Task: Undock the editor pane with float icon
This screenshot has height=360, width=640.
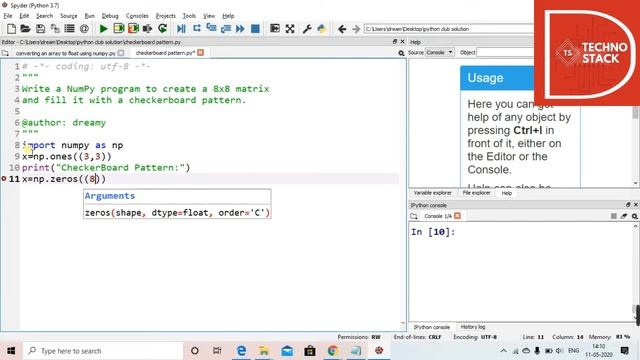Action: tap(395, 42)
